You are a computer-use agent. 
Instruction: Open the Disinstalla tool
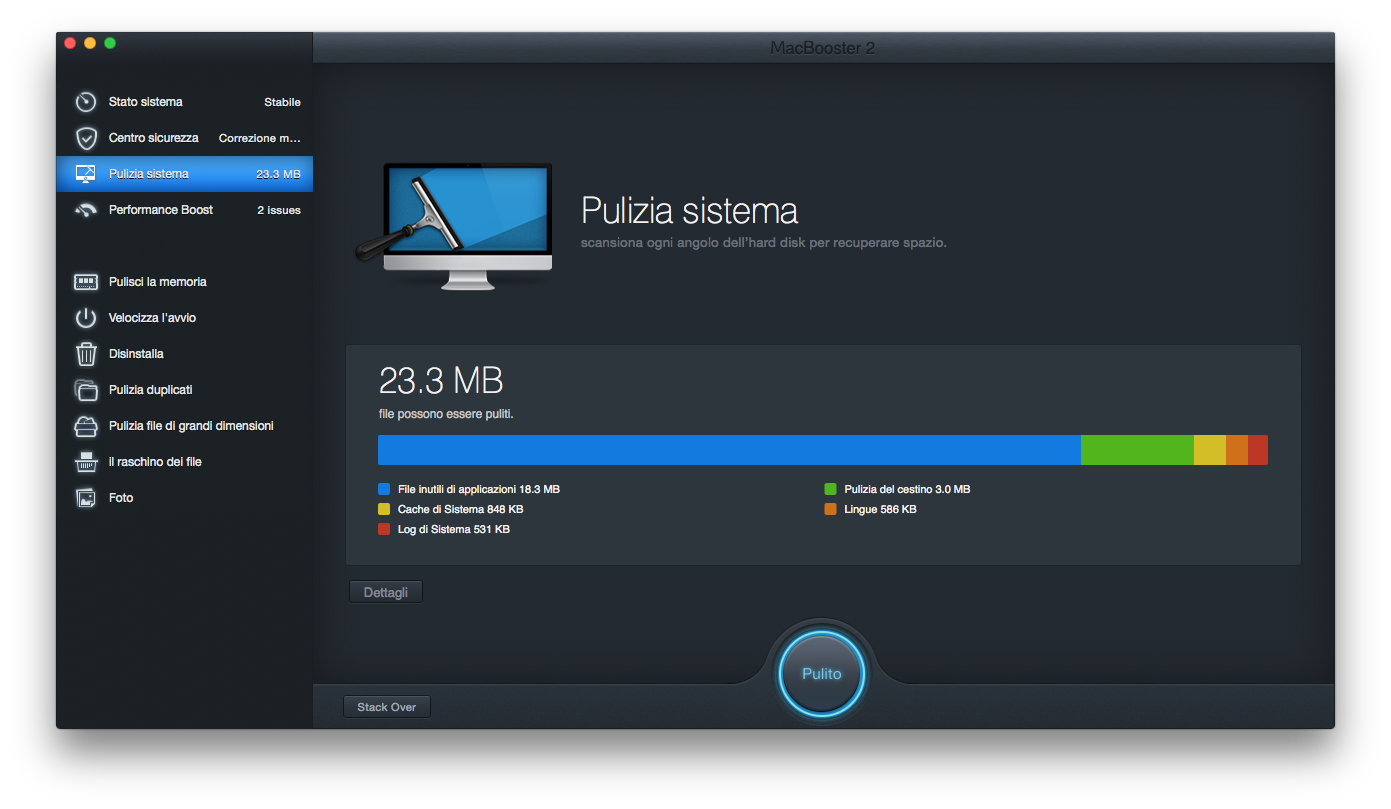184,354
